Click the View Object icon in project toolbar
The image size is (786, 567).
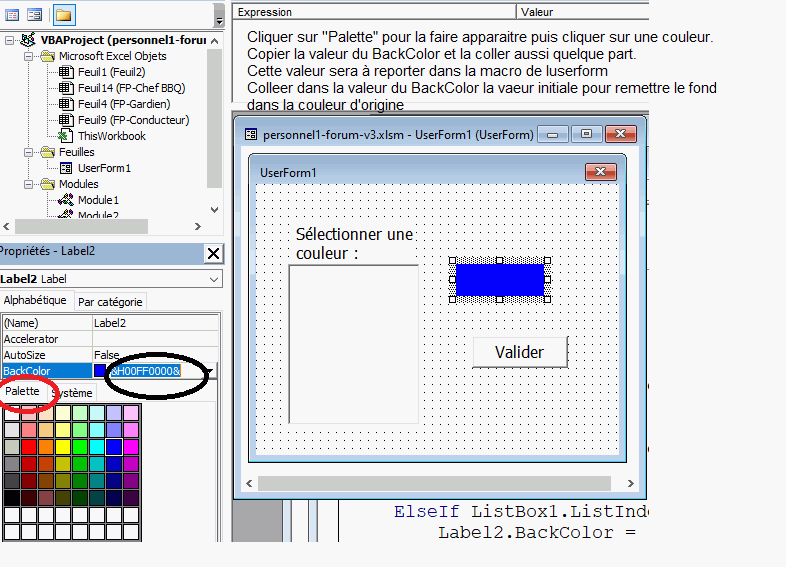[35, 15]
